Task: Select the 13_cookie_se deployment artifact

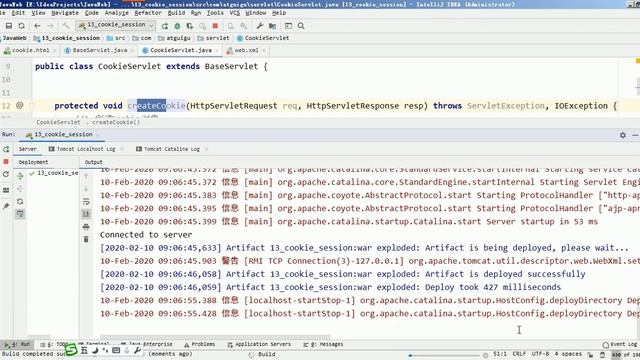Action: point(53,173)
